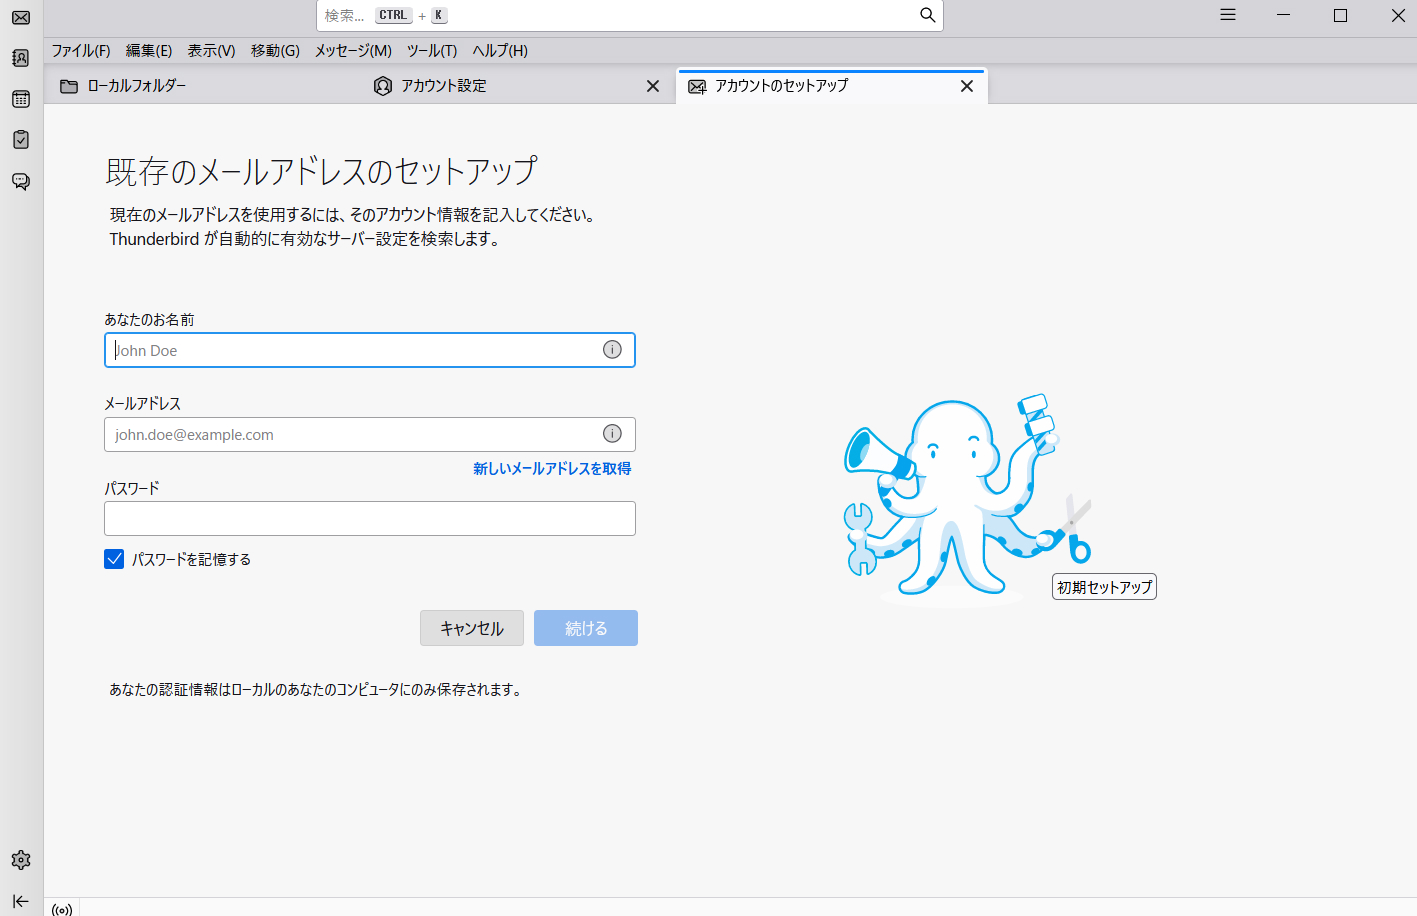Open the ツール(T) menu
1417x916 pixels.
[431, 51]
